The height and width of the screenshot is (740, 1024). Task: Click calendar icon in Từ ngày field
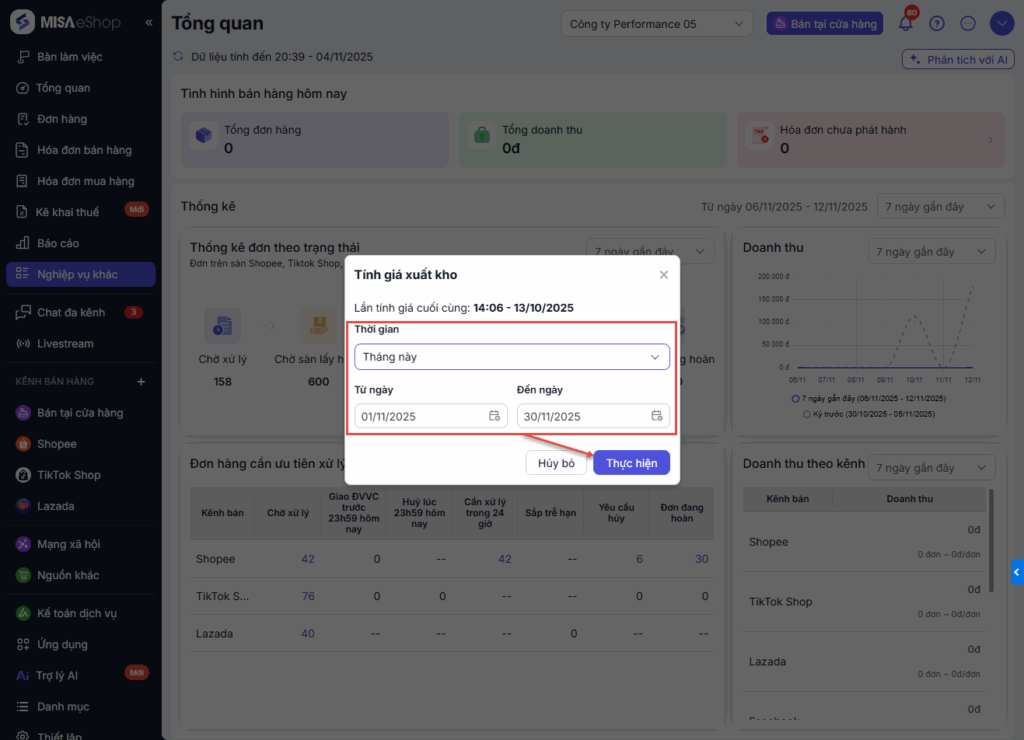point(494,416)
